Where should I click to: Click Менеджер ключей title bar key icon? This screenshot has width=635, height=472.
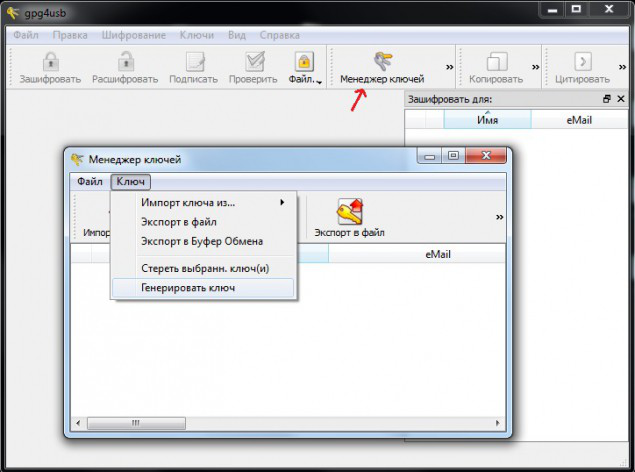[77, 159]
